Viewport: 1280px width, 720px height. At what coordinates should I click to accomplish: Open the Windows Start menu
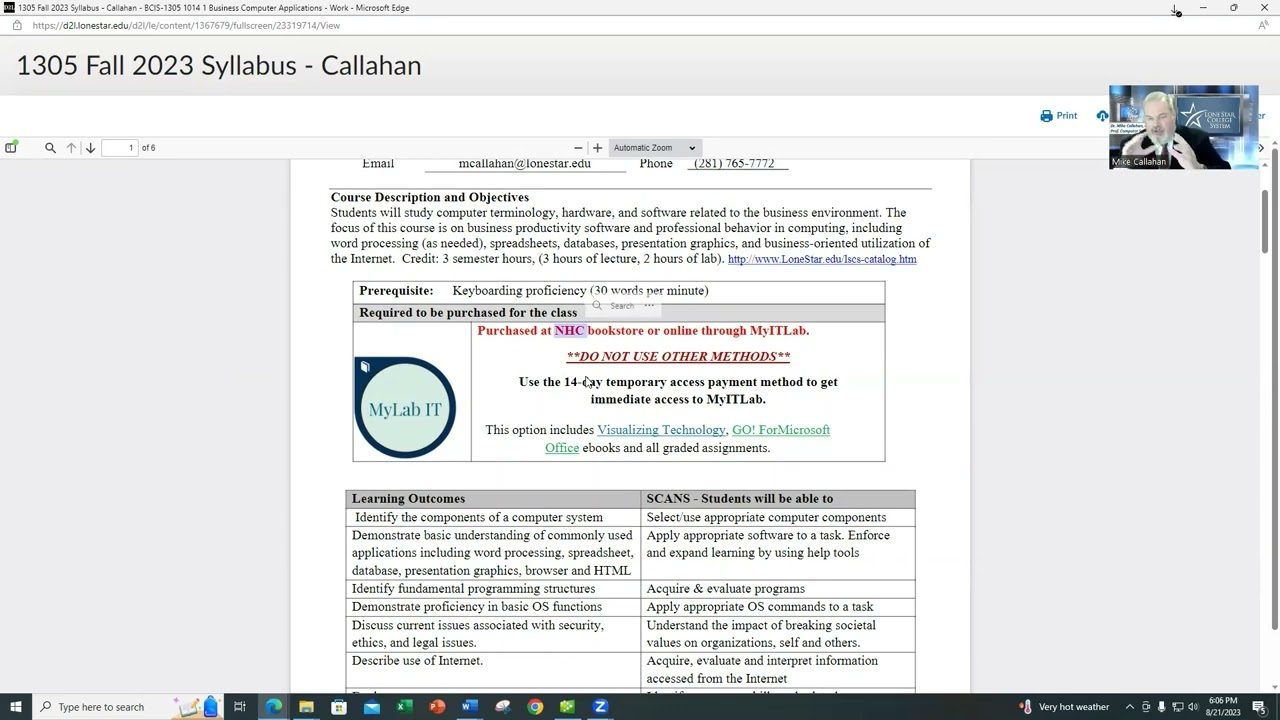tap(16, 707)
